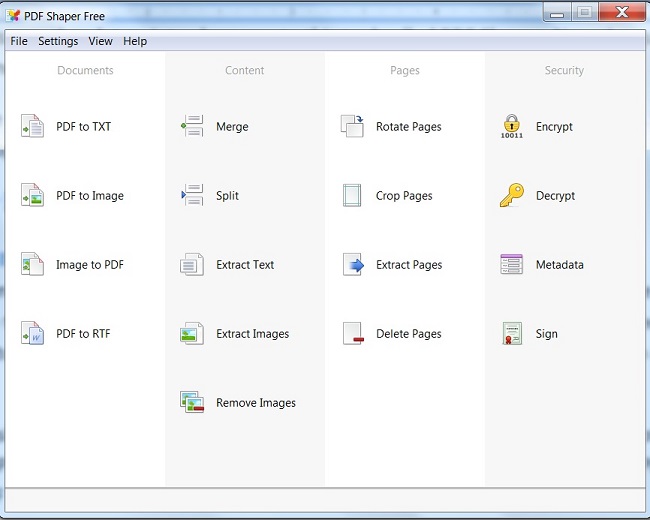Choose the Extract Pages label
This screenshot has height=520, width=650.
tap(409, 265)
